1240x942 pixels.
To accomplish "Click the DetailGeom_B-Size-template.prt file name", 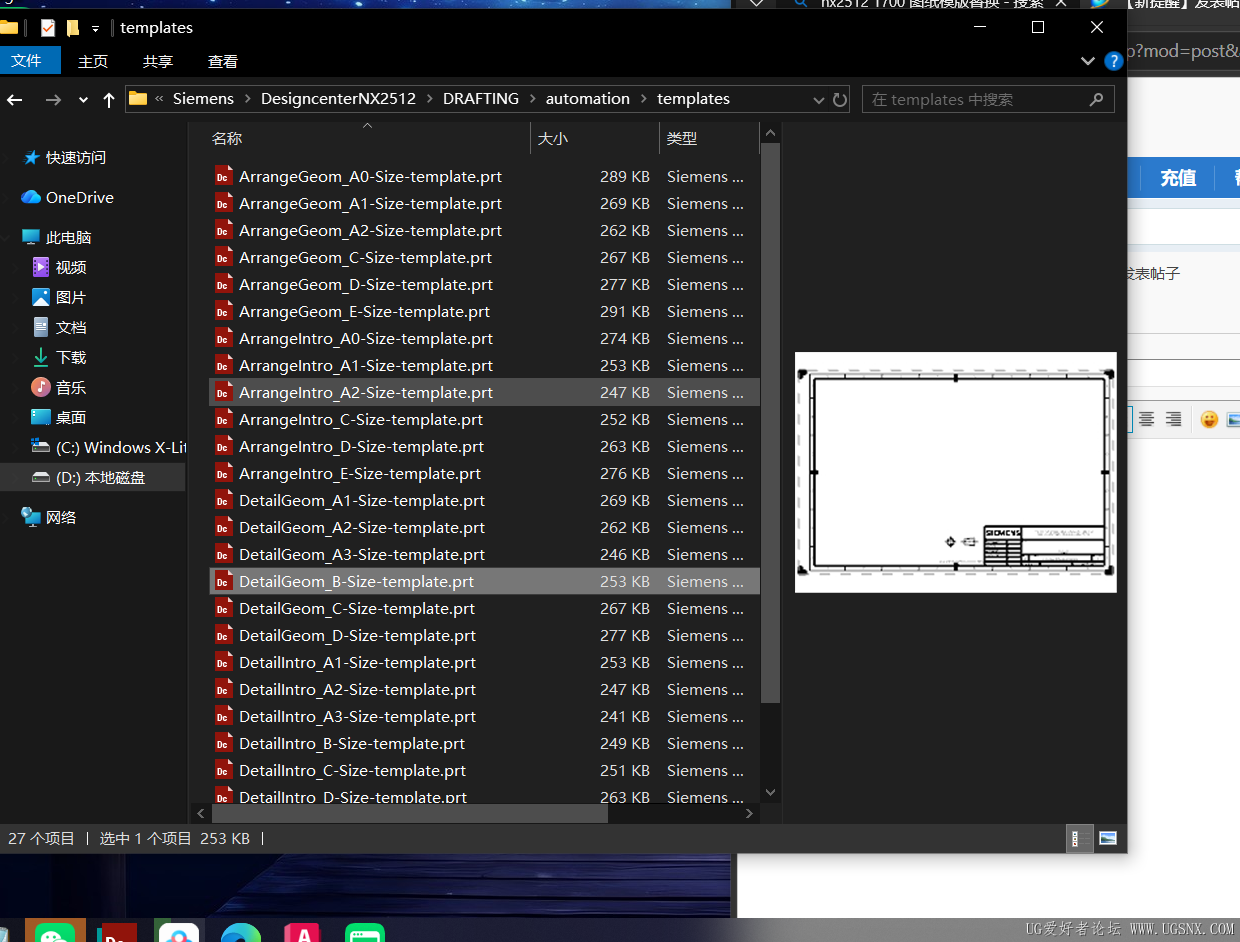I will (356, 581).
